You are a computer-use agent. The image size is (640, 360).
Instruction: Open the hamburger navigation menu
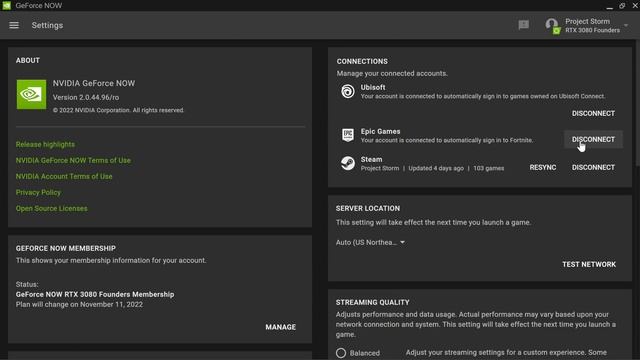pos(14,25)
